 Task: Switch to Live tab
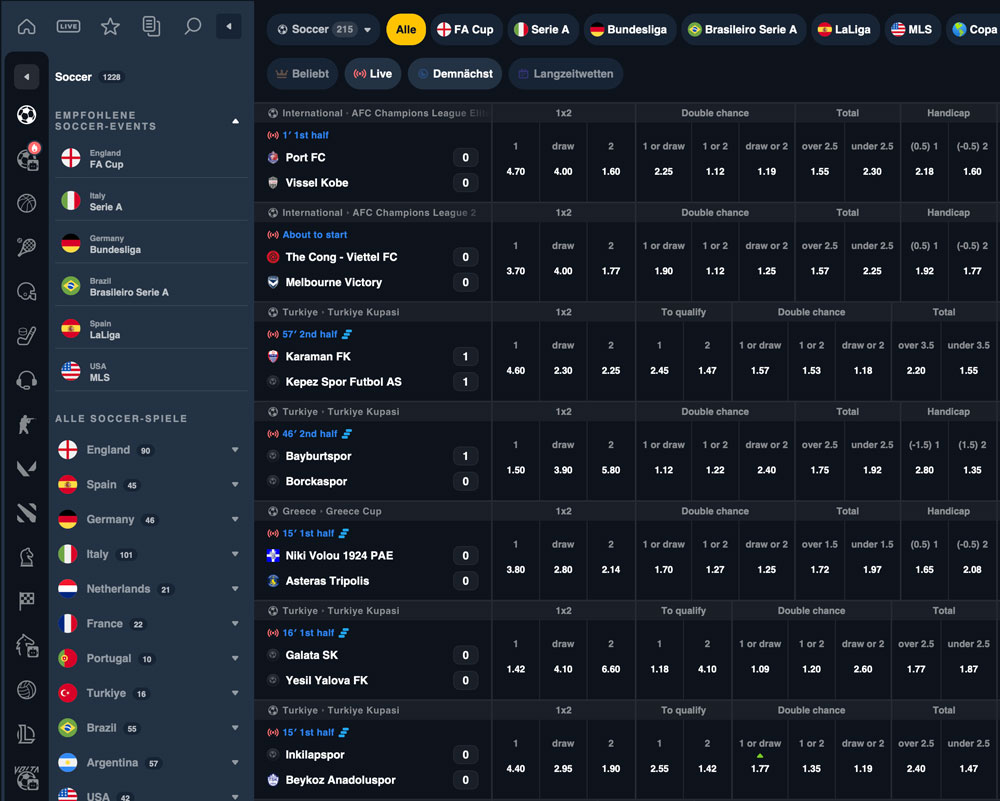click(x=373, y=74)
